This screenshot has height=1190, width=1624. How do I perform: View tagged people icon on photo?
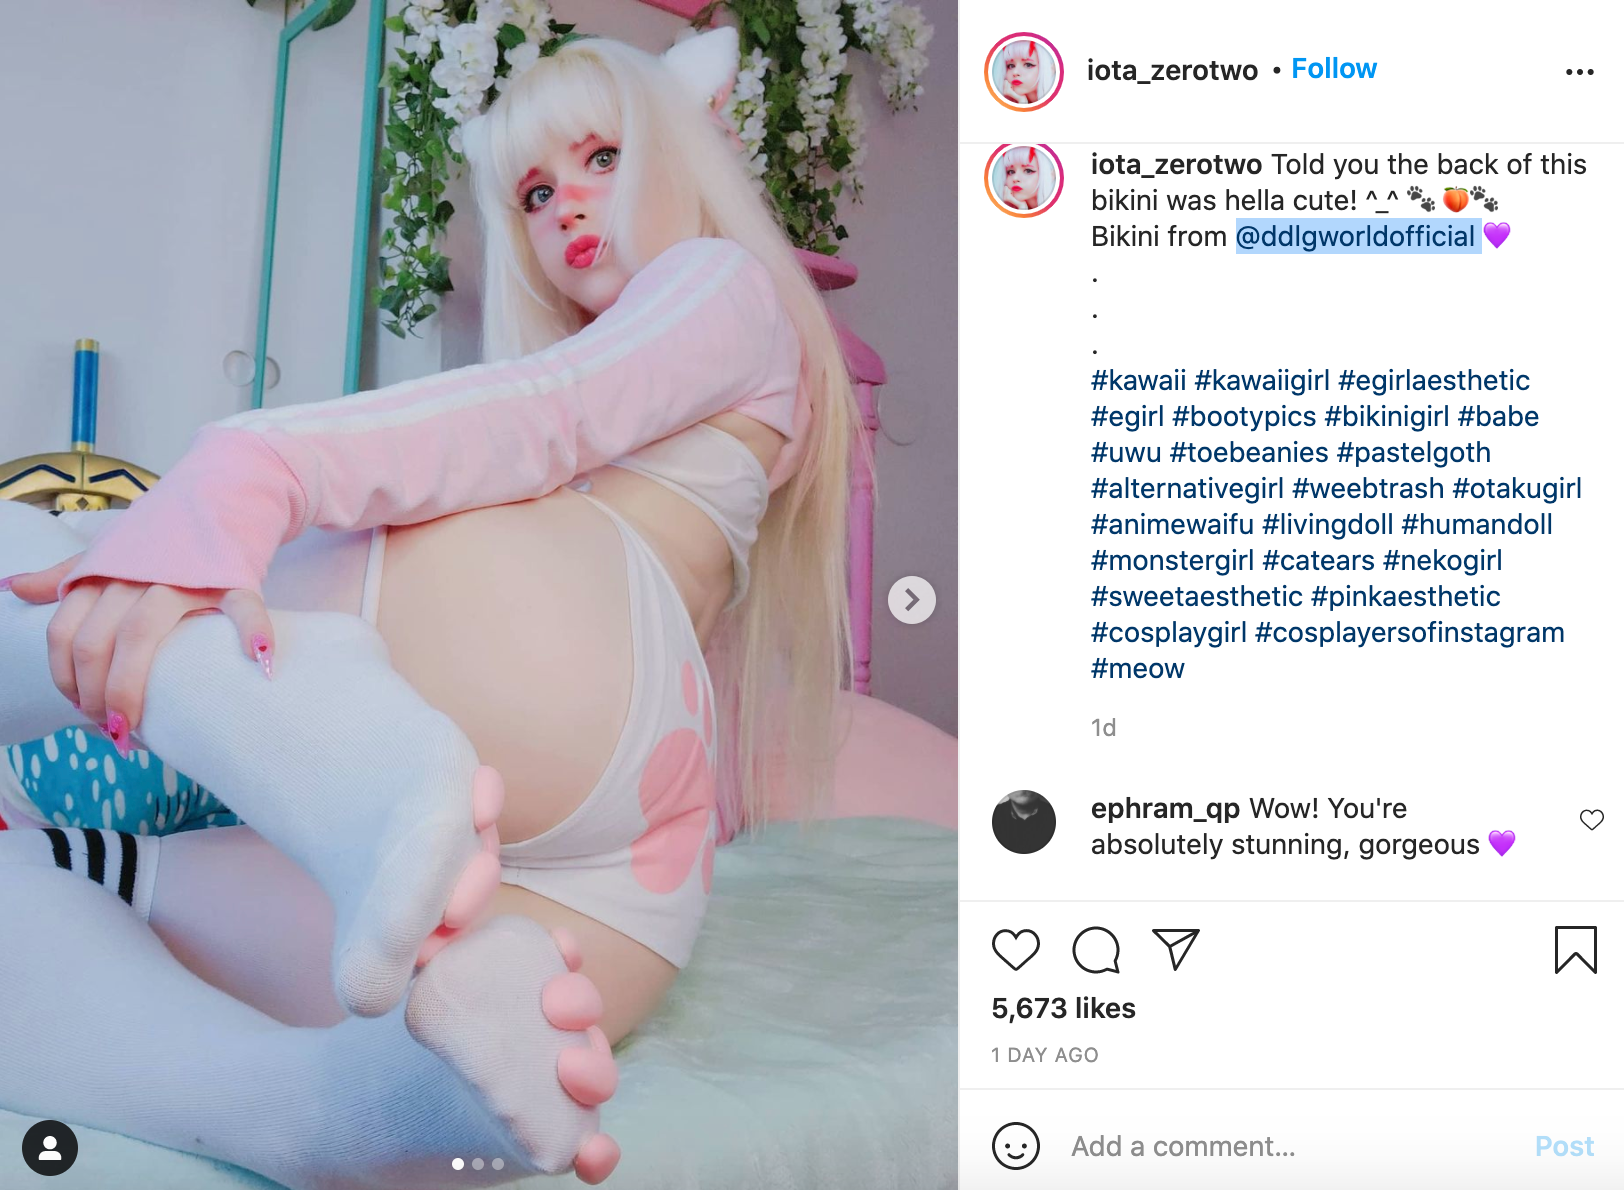pyautogui.click(x=50, y=1148)
